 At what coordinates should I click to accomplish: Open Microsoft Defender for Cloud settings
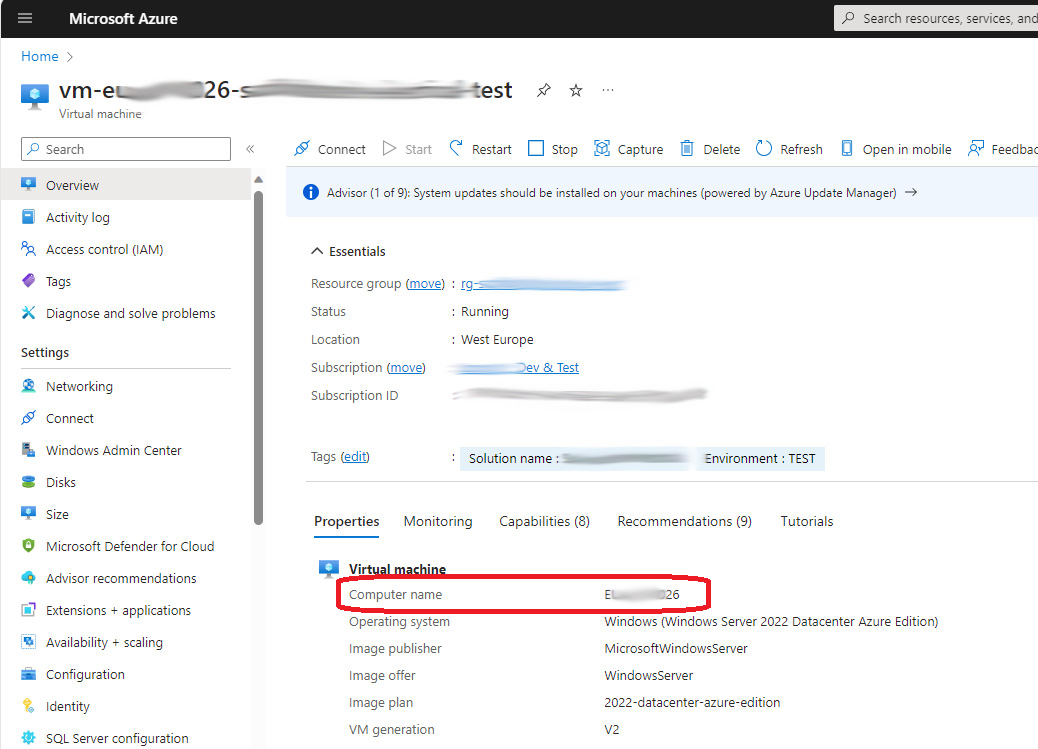(x=130, y=546)
